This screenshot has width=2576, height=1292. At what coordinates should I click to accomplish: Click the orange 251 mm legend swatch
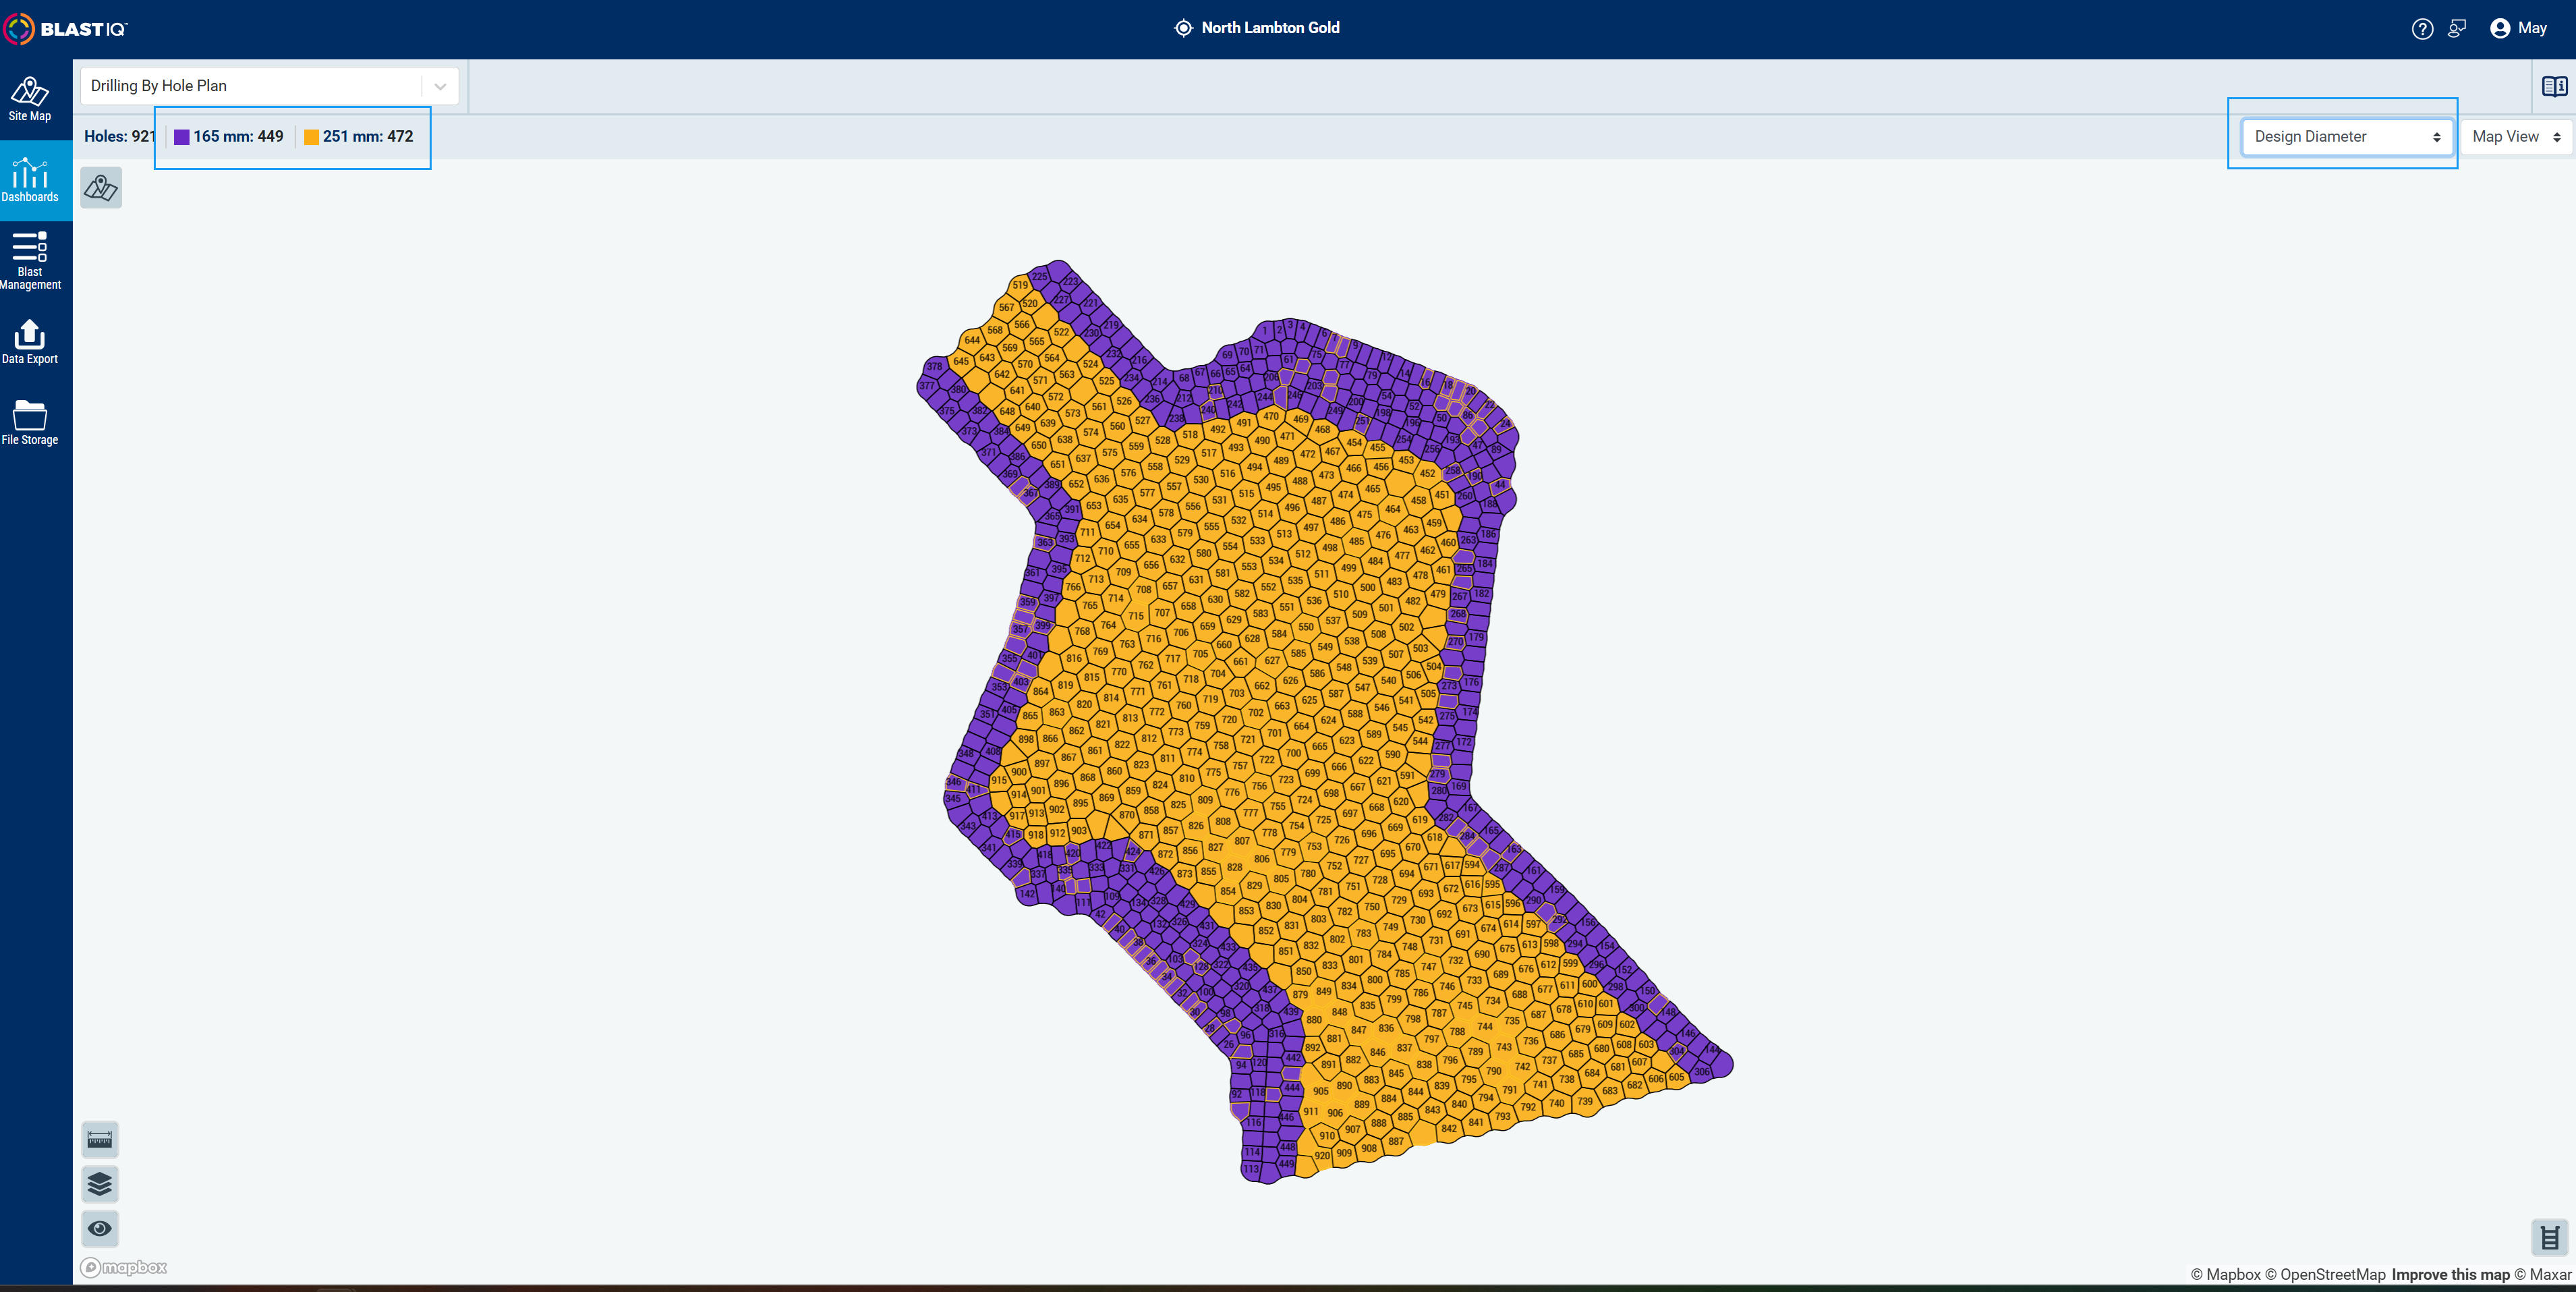(x=311, y=137)
